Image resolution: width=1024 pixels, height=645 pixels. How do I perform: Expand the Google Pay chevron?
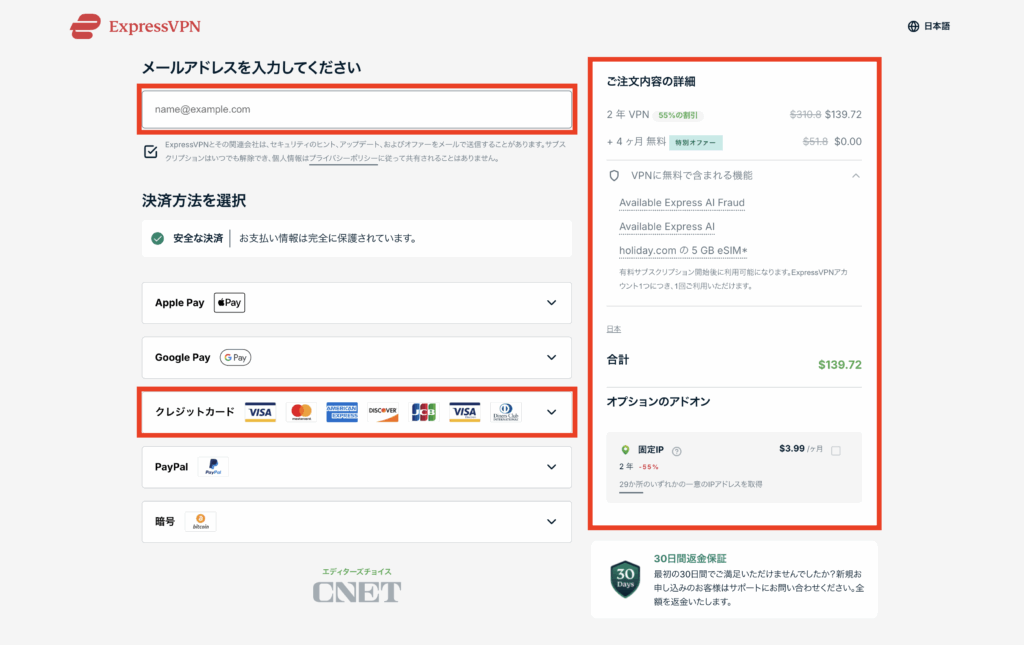tap(552, 358)
